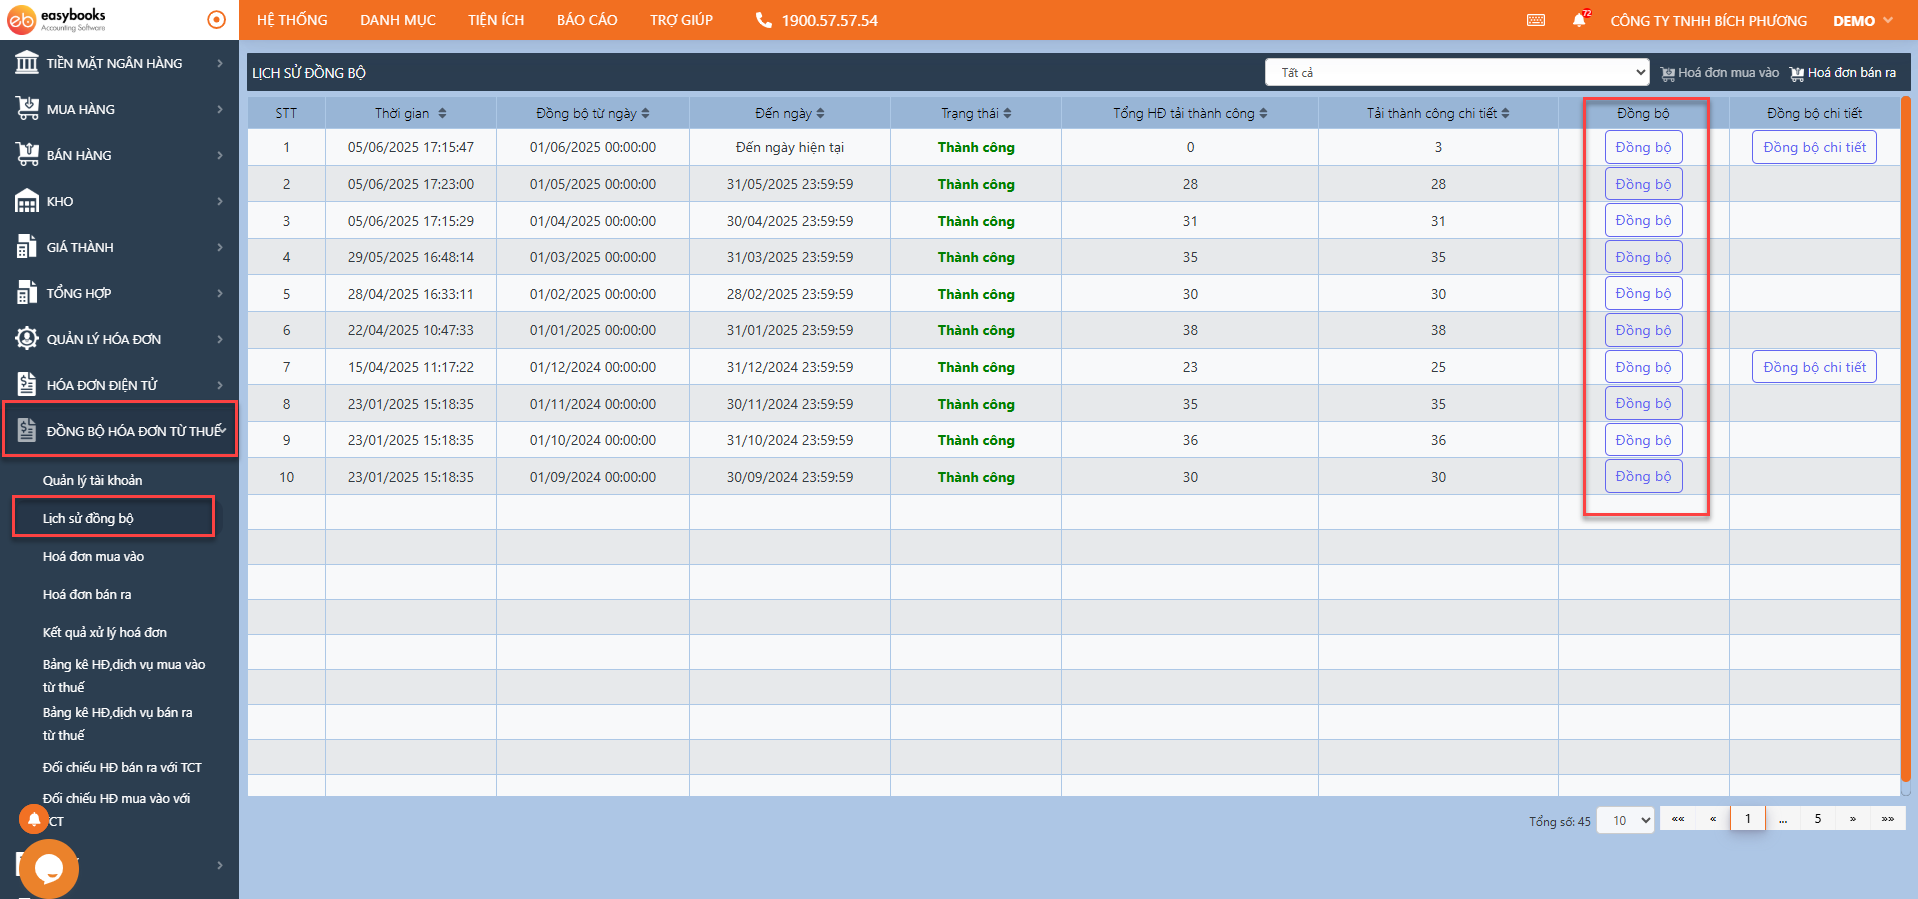1918x899 pixels.
Task: Click Đồng bộ button for row 5
Action: (x=1643, y=293)
